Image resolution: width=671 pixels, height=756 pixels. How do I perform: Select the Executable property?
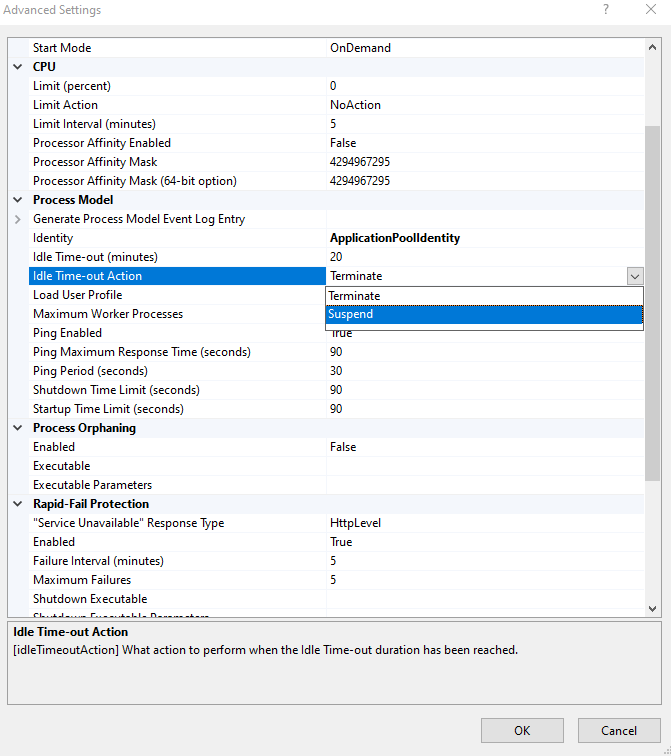[x=61, y=466]
